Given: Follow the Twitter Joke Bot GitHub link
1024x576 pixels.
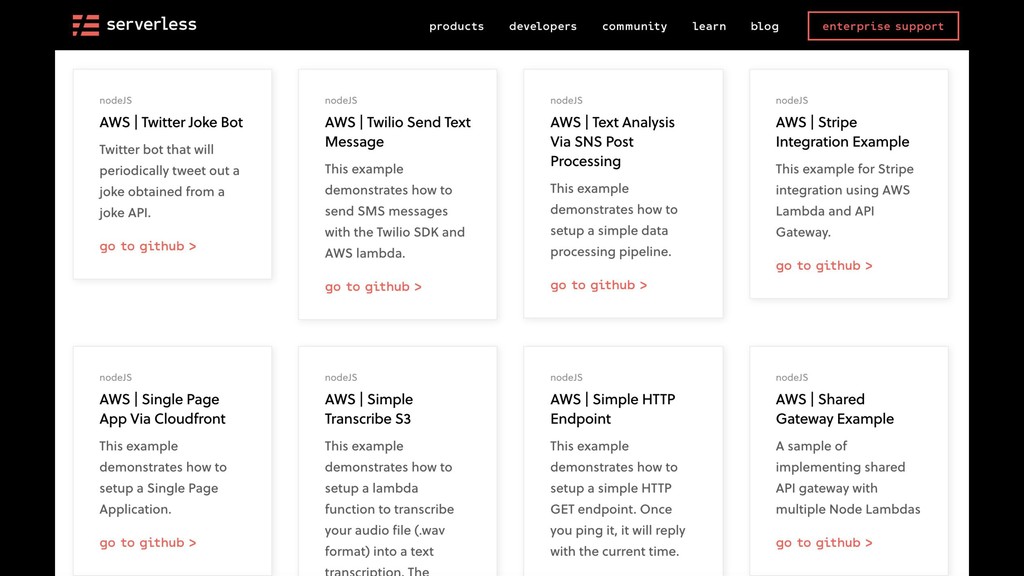Looking at the screenshot, I should [x=148, y=246].
